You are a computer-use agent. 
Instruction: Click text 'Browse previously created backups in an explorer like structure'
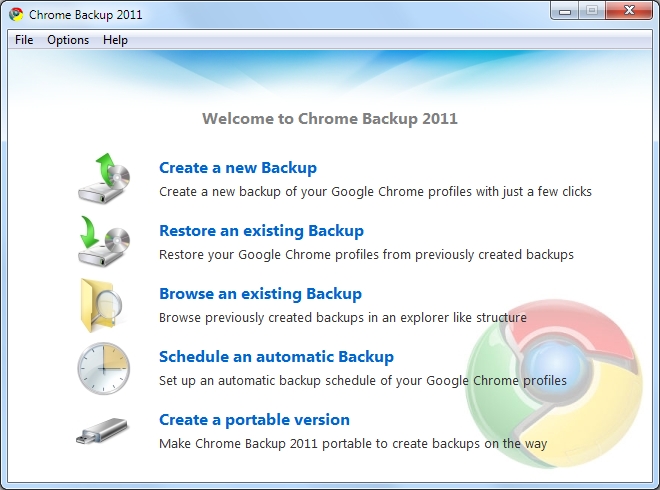pos(343,317)
